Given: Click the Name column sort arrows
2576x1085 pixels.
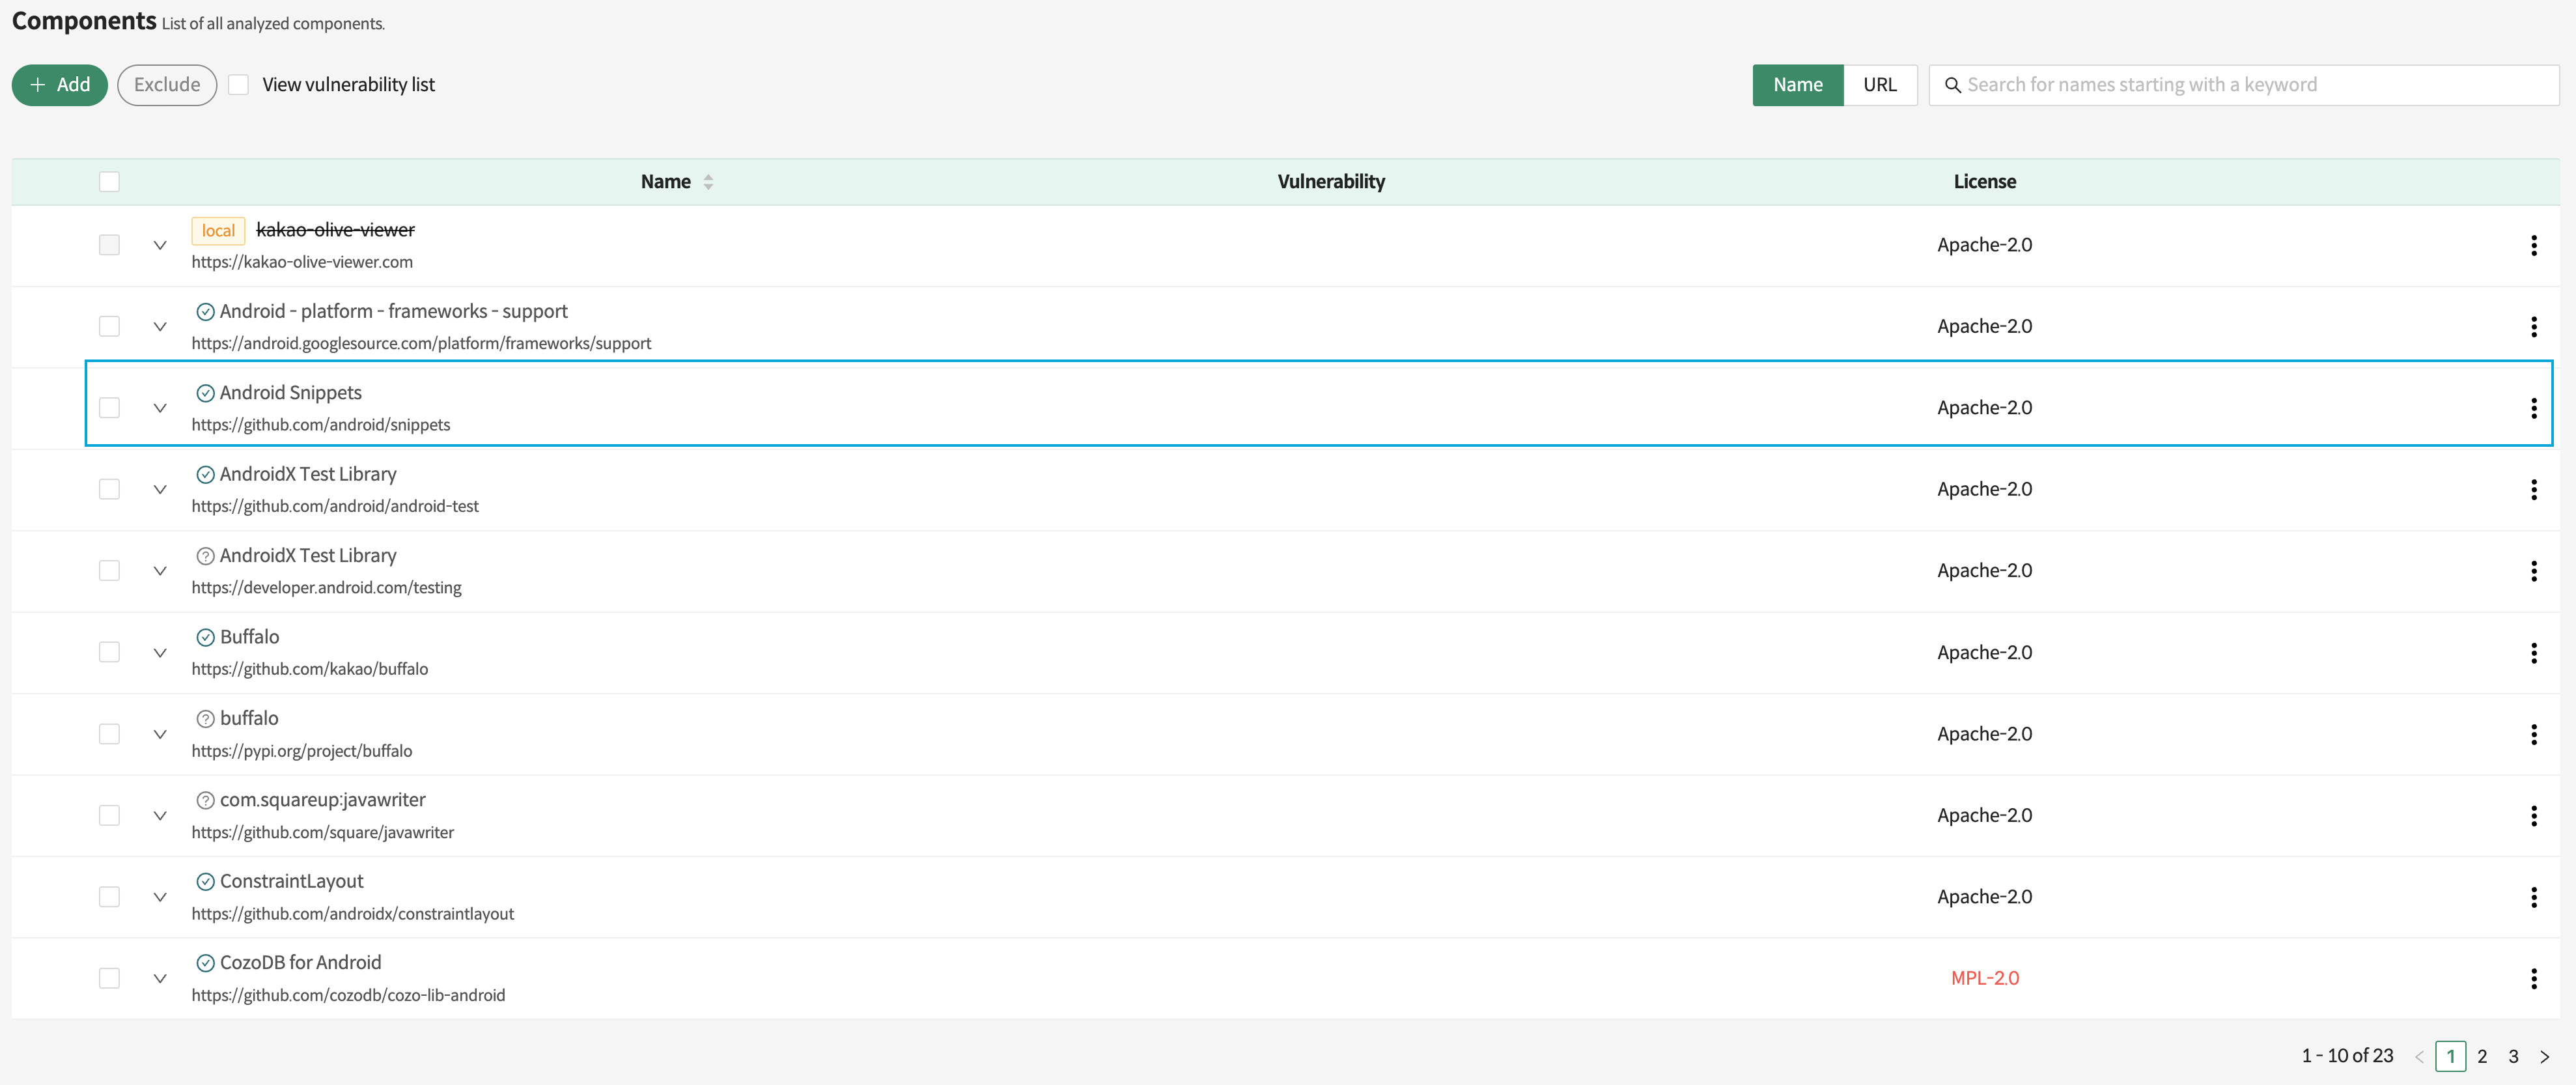Looking at the screenshot, I should coord(708,182).
